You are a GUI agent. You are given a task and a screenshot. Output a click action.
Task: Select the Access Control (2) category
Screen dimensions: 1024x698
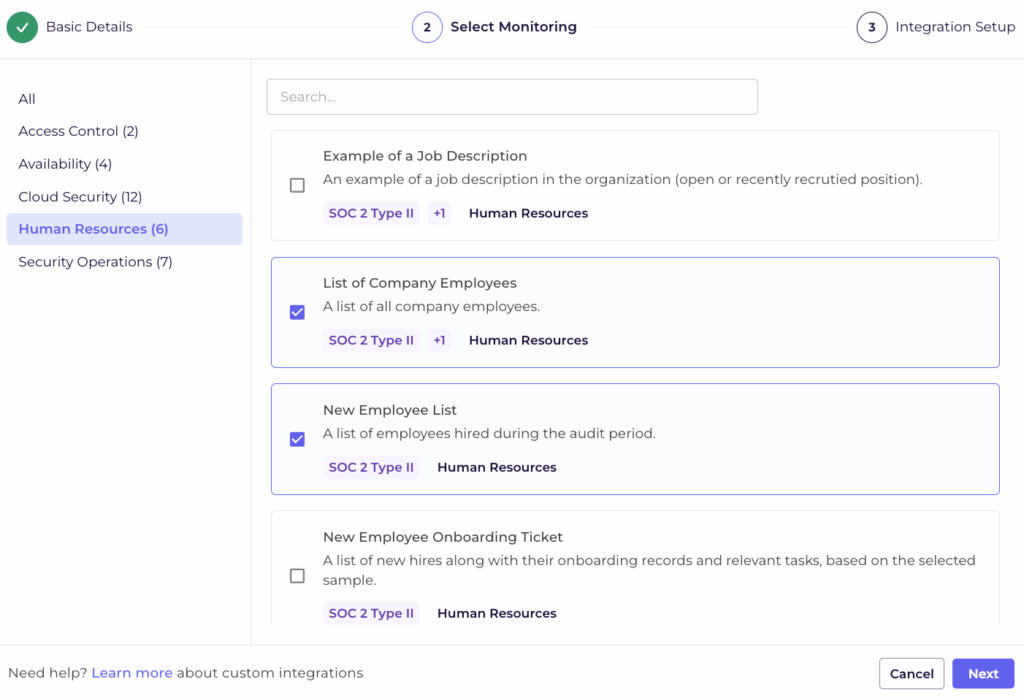[x=78, y=131]
